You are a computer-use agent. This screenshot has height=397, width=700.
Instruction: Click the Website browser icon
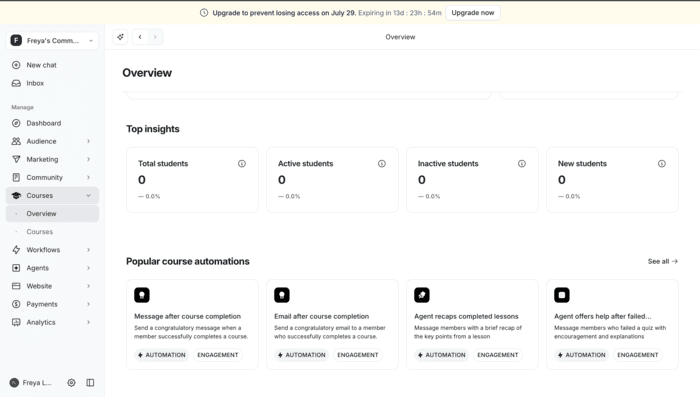click(x=16, y=286)
